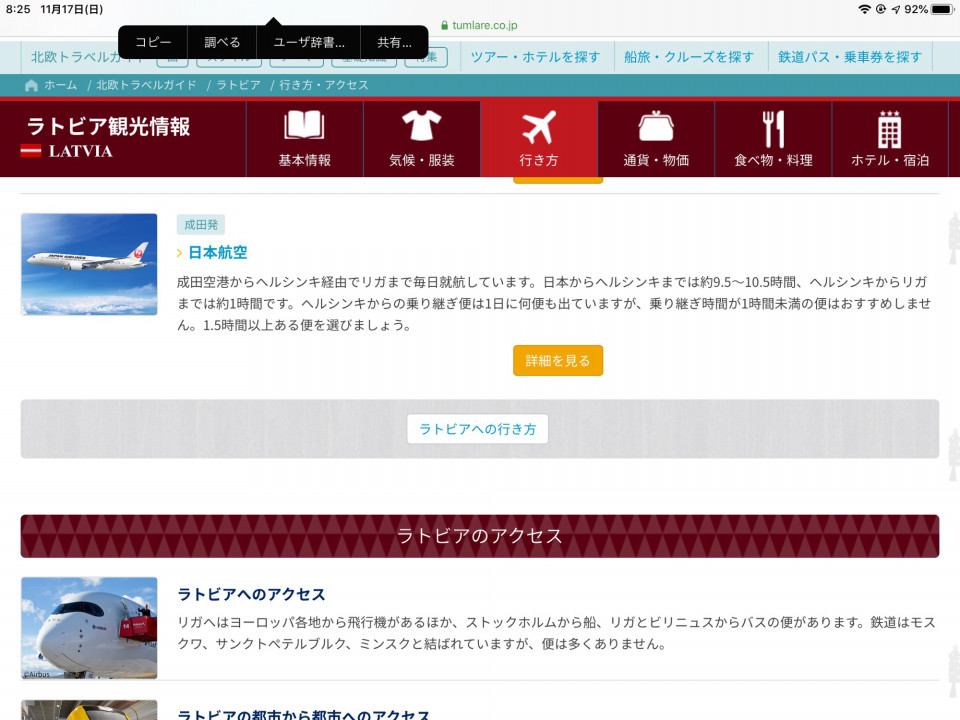
Task: Open the ホテル・宿泊 building icon
Action: pos(889,129)
